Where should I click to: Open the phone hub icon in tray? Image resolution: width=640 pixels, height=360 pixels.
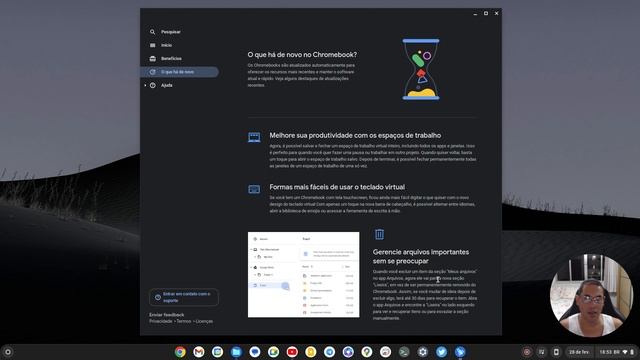[x=556, y=352]
